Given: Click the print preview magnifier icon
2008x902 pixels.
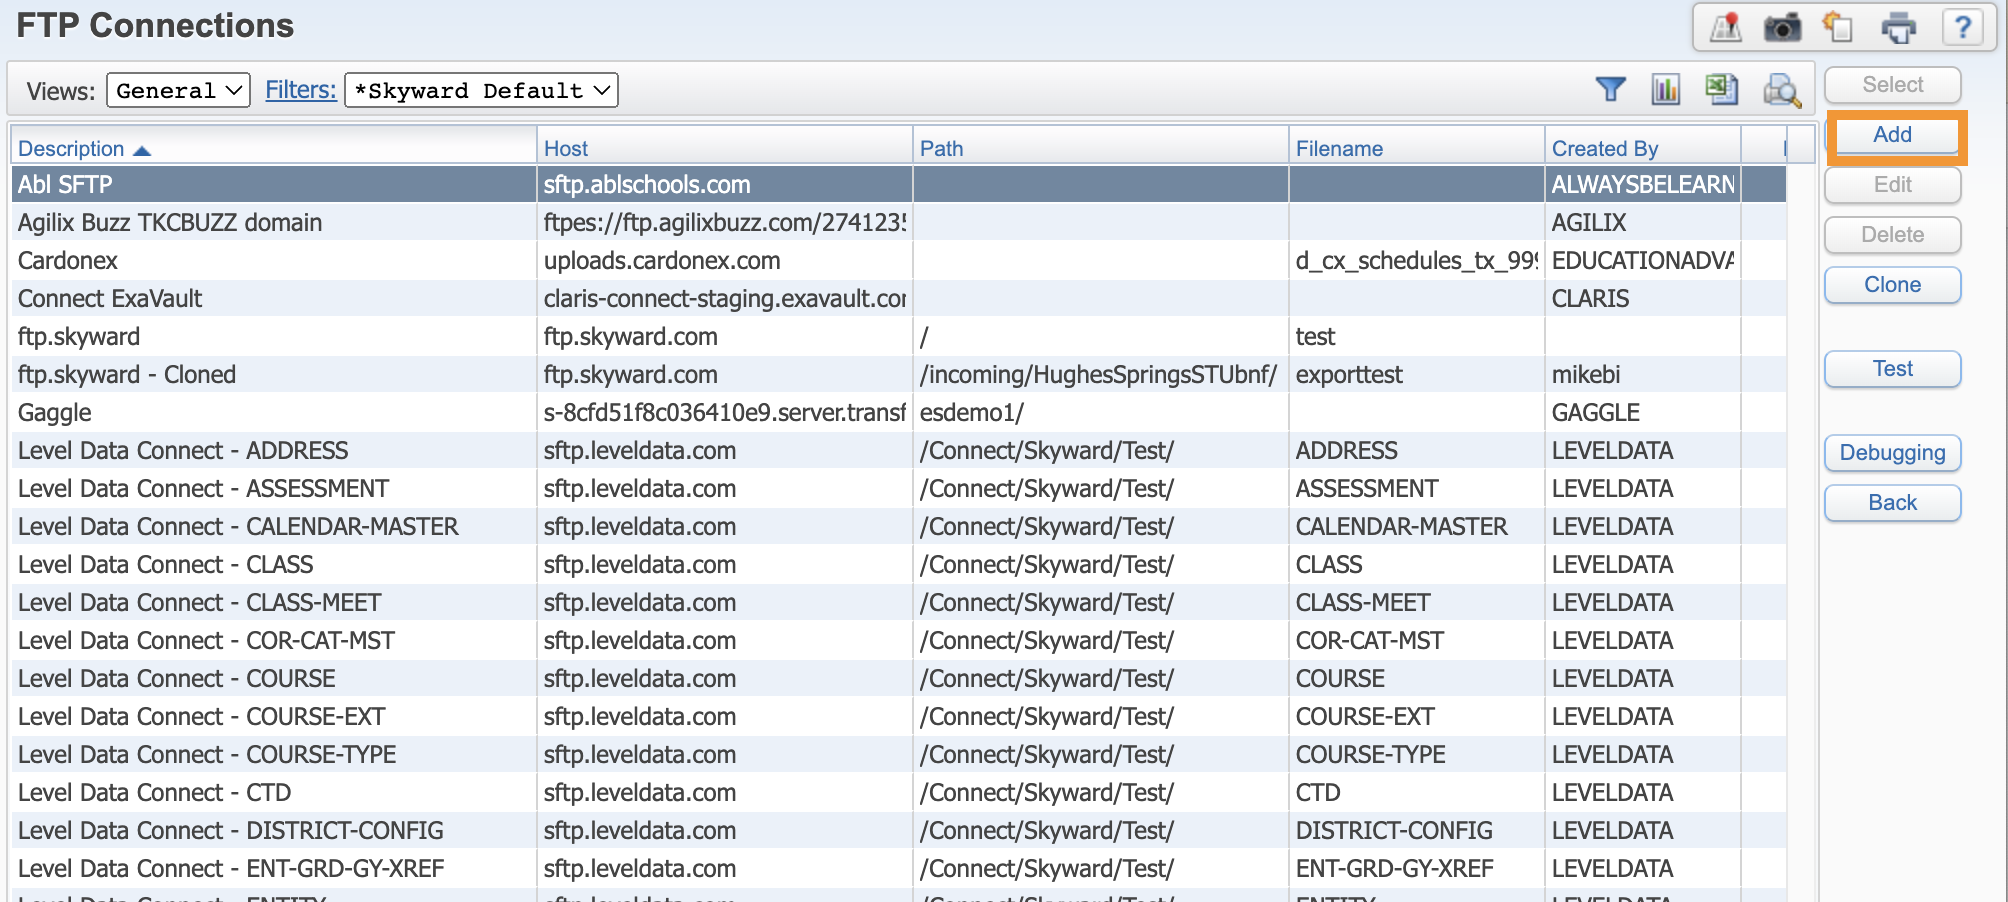Looking at the screenshot, I should coord(1782,91).
